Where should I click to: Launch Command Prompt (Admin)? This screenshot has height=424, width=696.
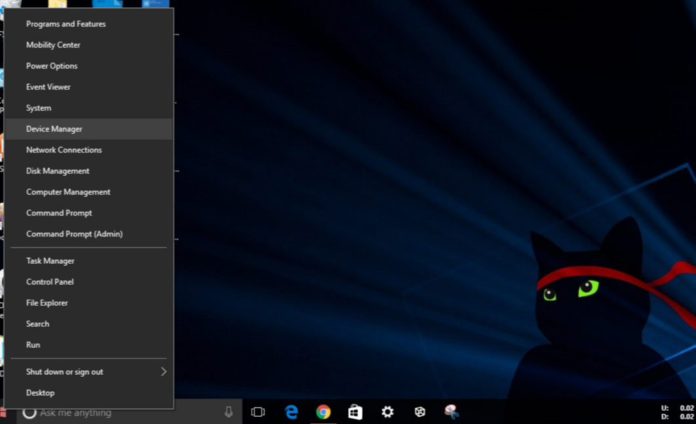click(89, 234)
